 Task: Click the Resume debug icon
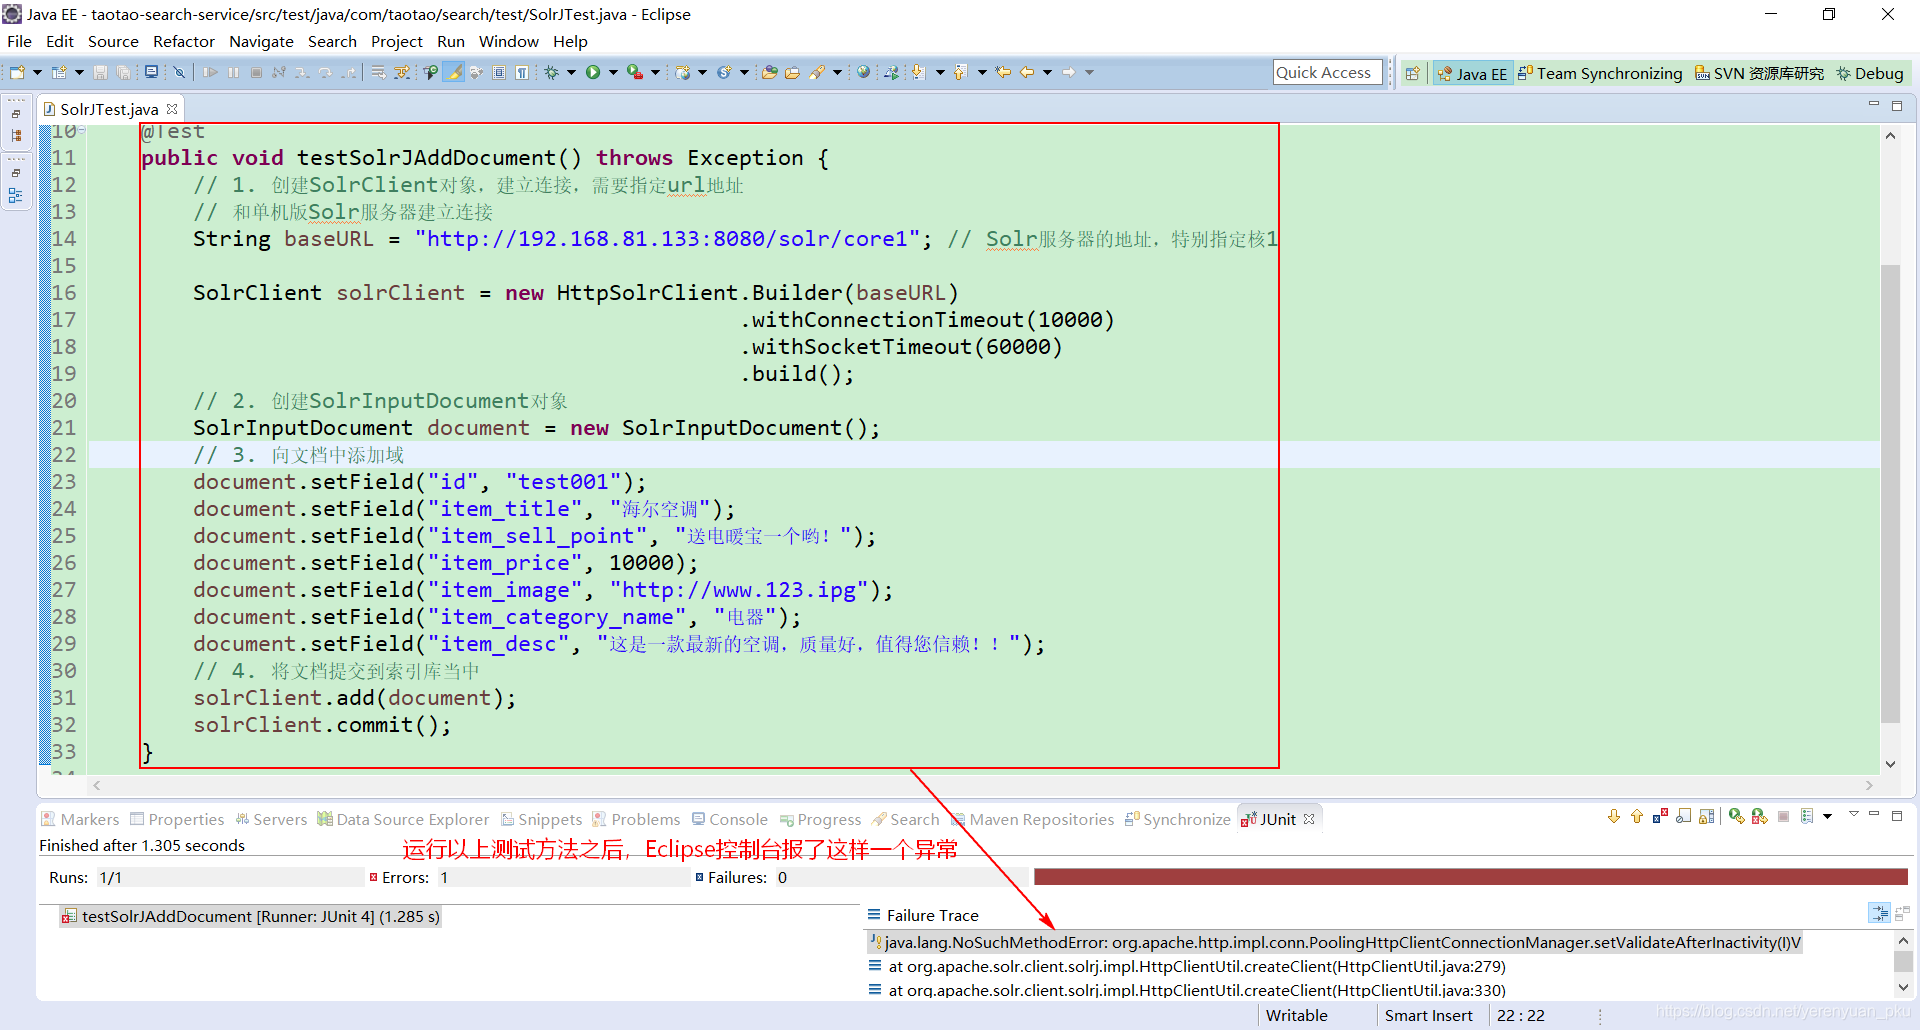tap(210, 72)
